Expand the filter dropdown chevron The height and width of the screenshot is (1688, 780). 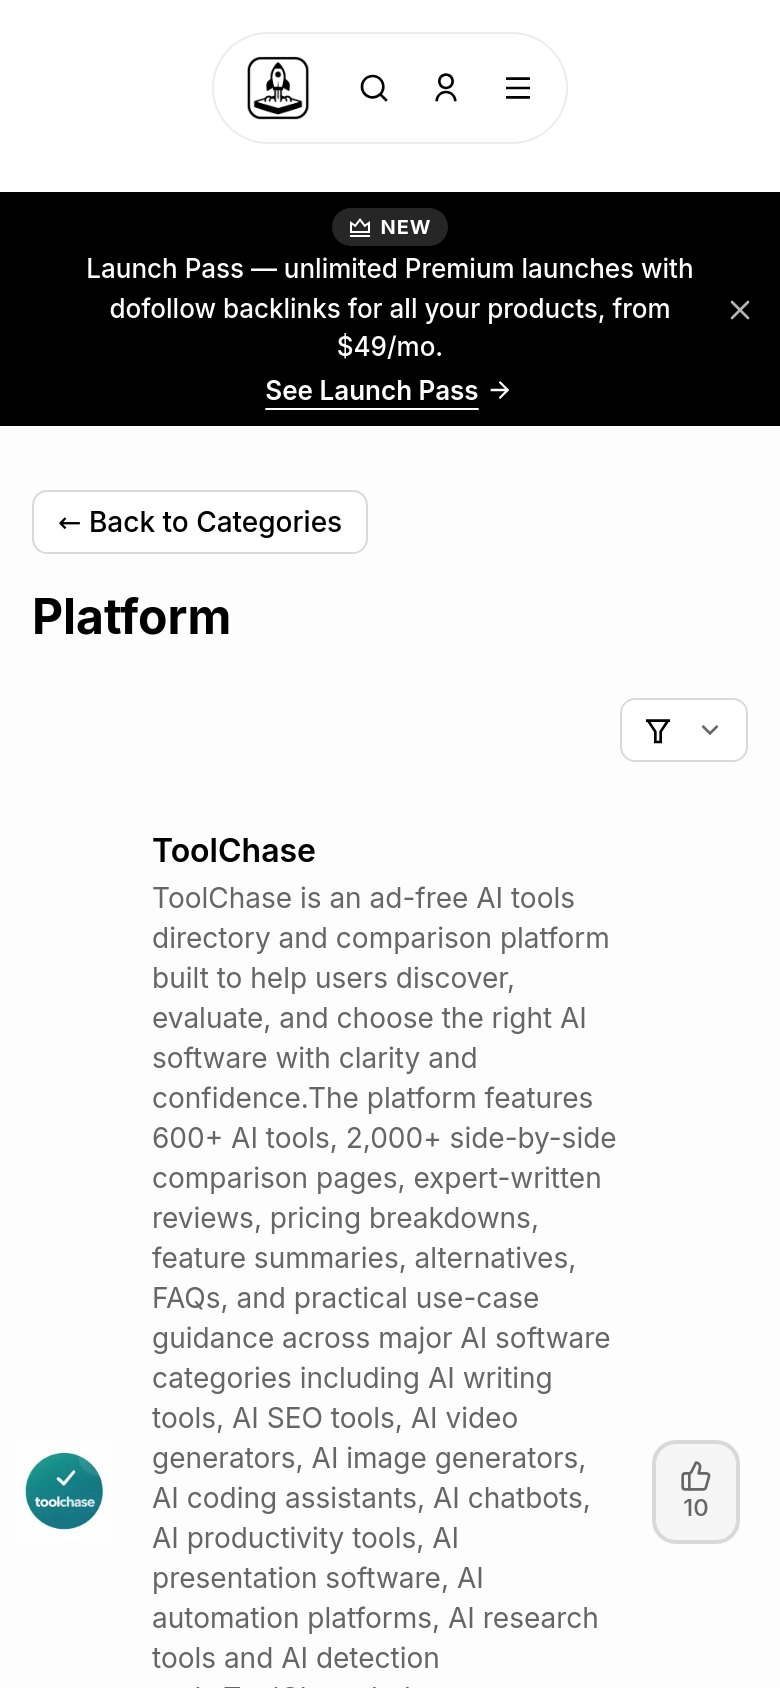pos(710,730)
